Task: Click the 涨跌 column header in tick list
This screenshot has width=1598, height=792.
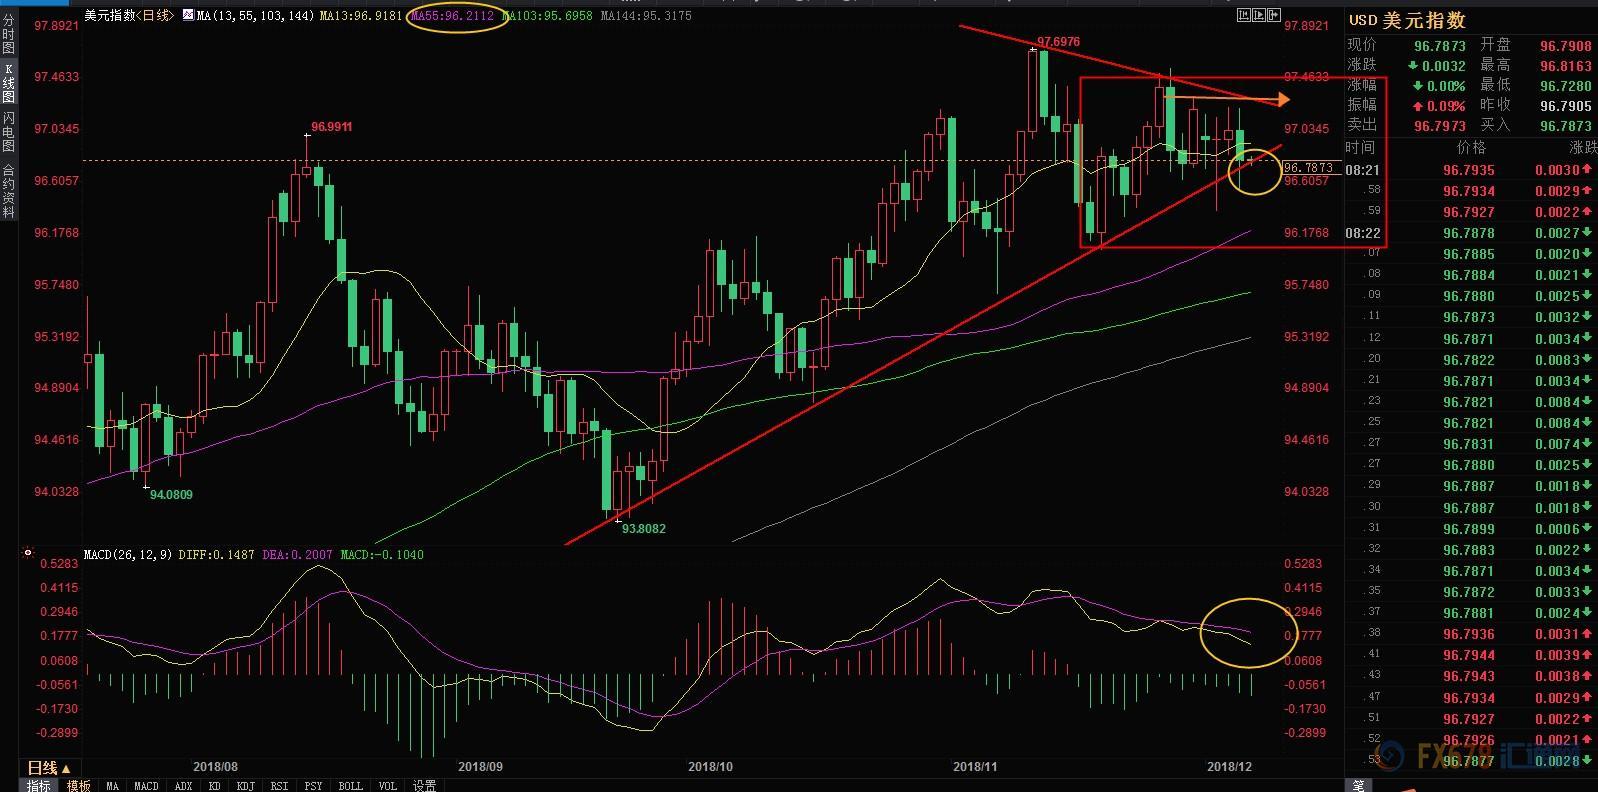Action: (1584, 147)
